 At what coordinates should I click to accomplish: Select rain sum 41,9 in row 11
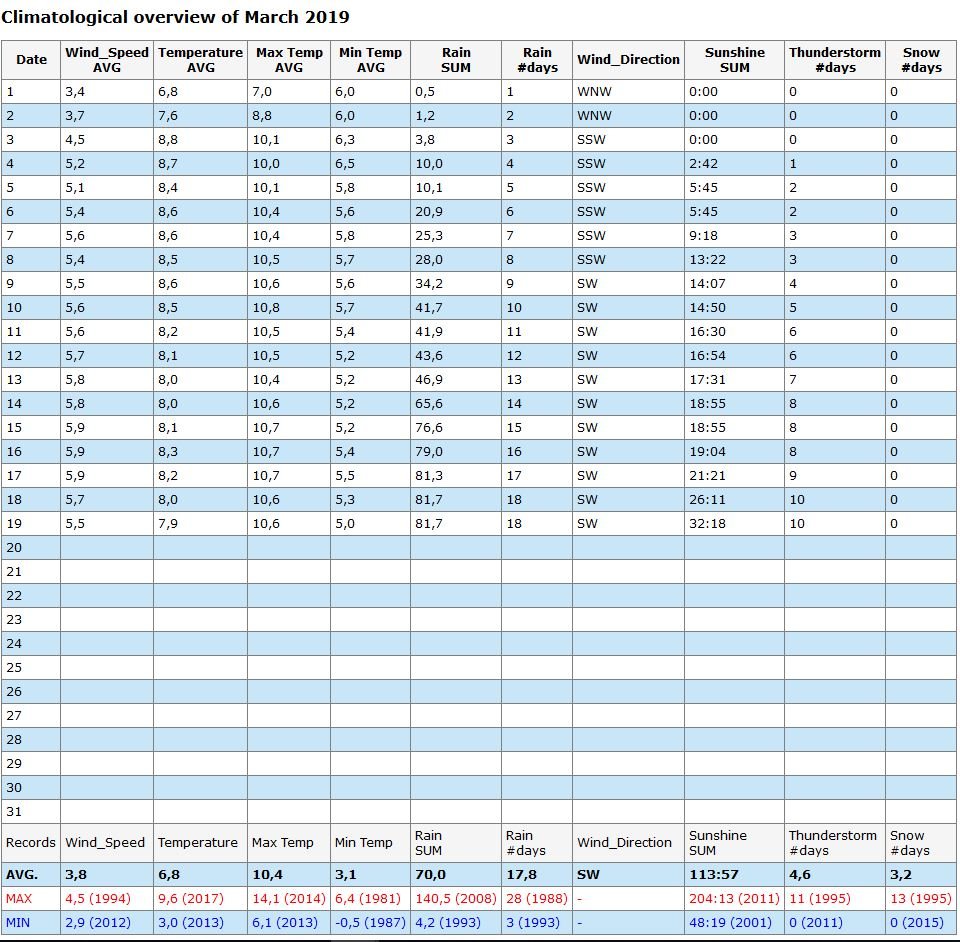[x=429, y=332]
